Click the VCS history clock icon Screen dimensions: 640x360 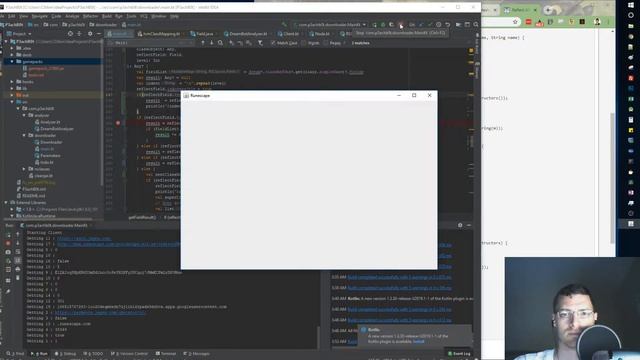click(438, 25)
